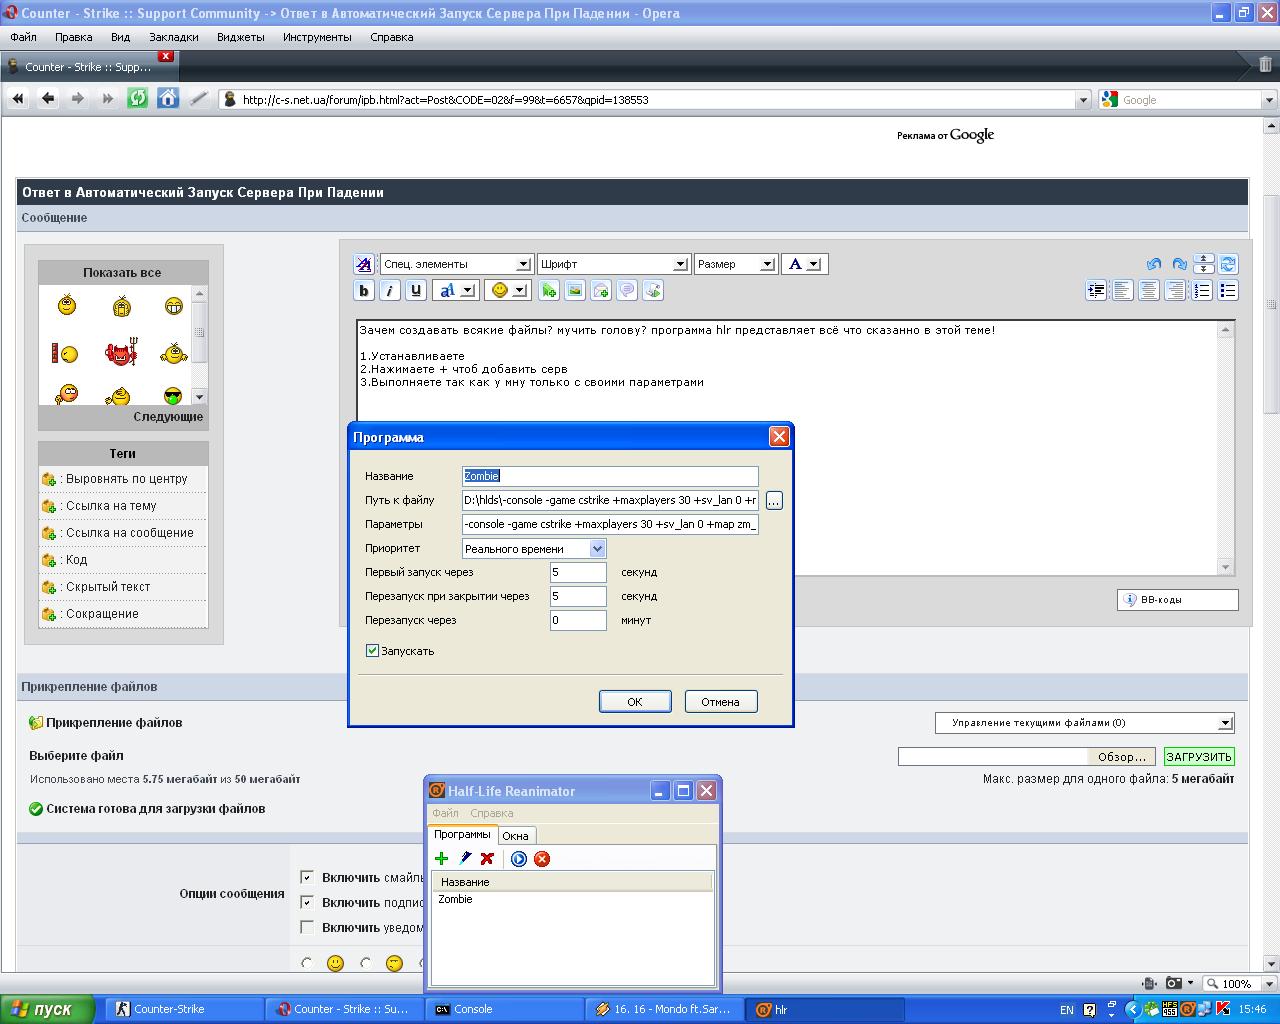Open the Закладки menu in Opera

pos(174,37)
